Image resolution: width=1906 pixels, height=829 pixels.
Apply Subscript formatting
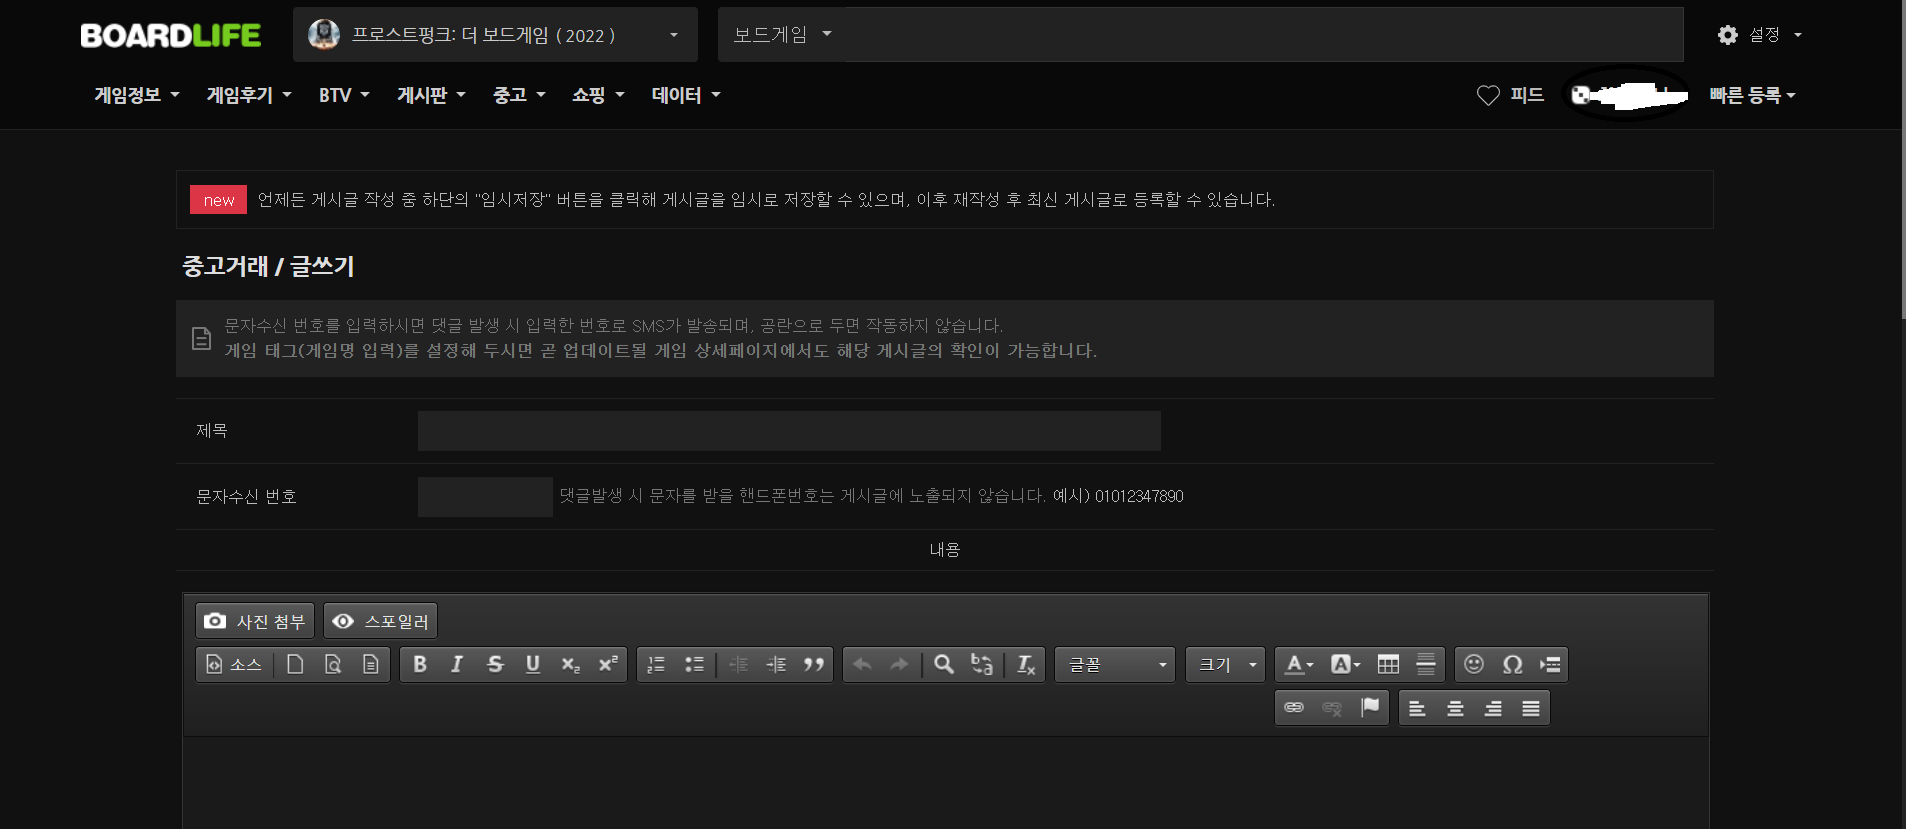pos(570,664)
